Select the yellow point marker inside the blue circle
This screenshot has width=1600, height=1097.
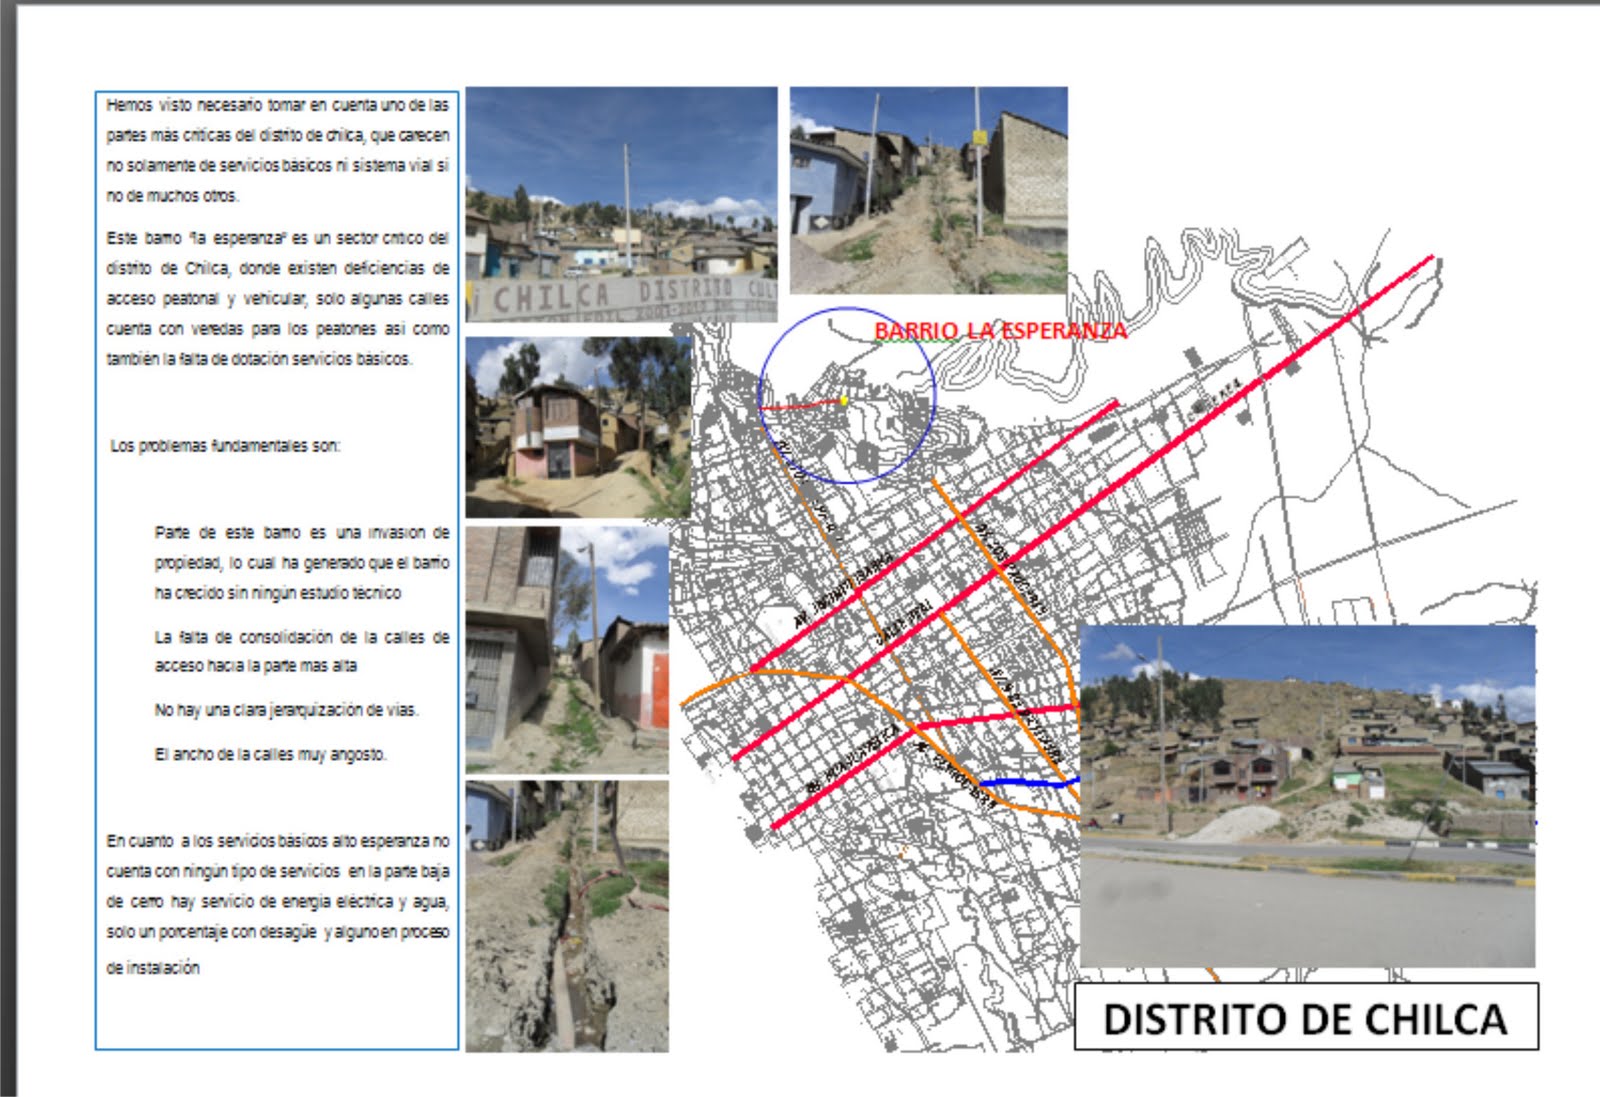(x=843, y=400)
